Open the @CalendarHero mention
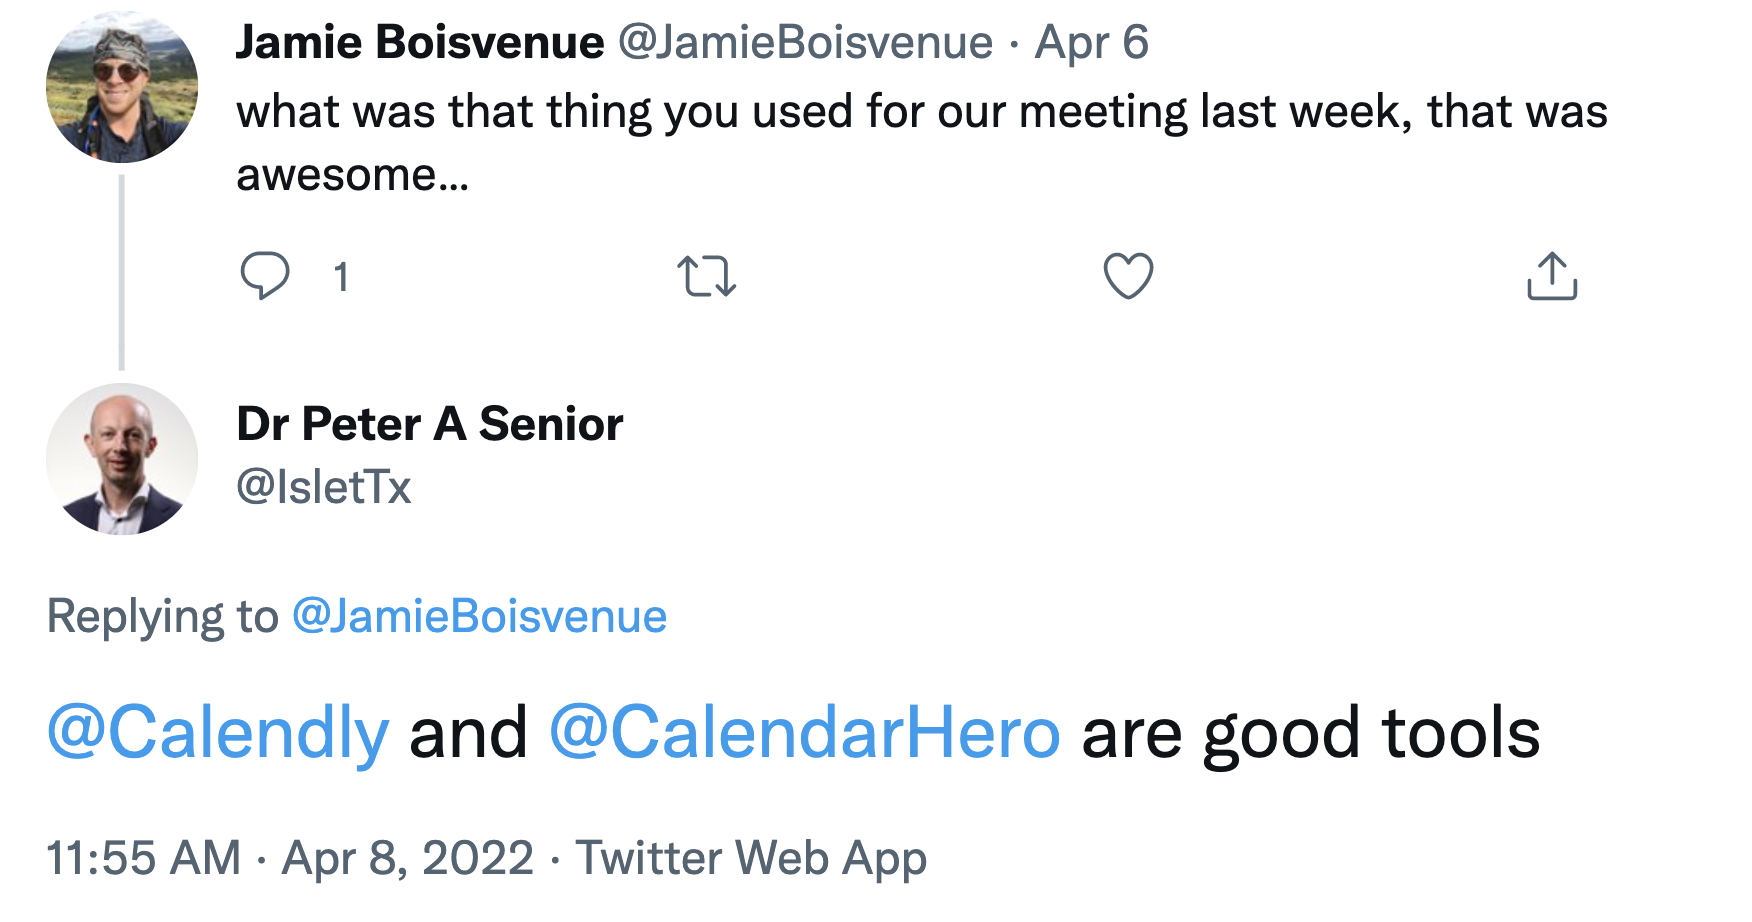Screen dimensions: 1752x922 [x=804, y=733]
